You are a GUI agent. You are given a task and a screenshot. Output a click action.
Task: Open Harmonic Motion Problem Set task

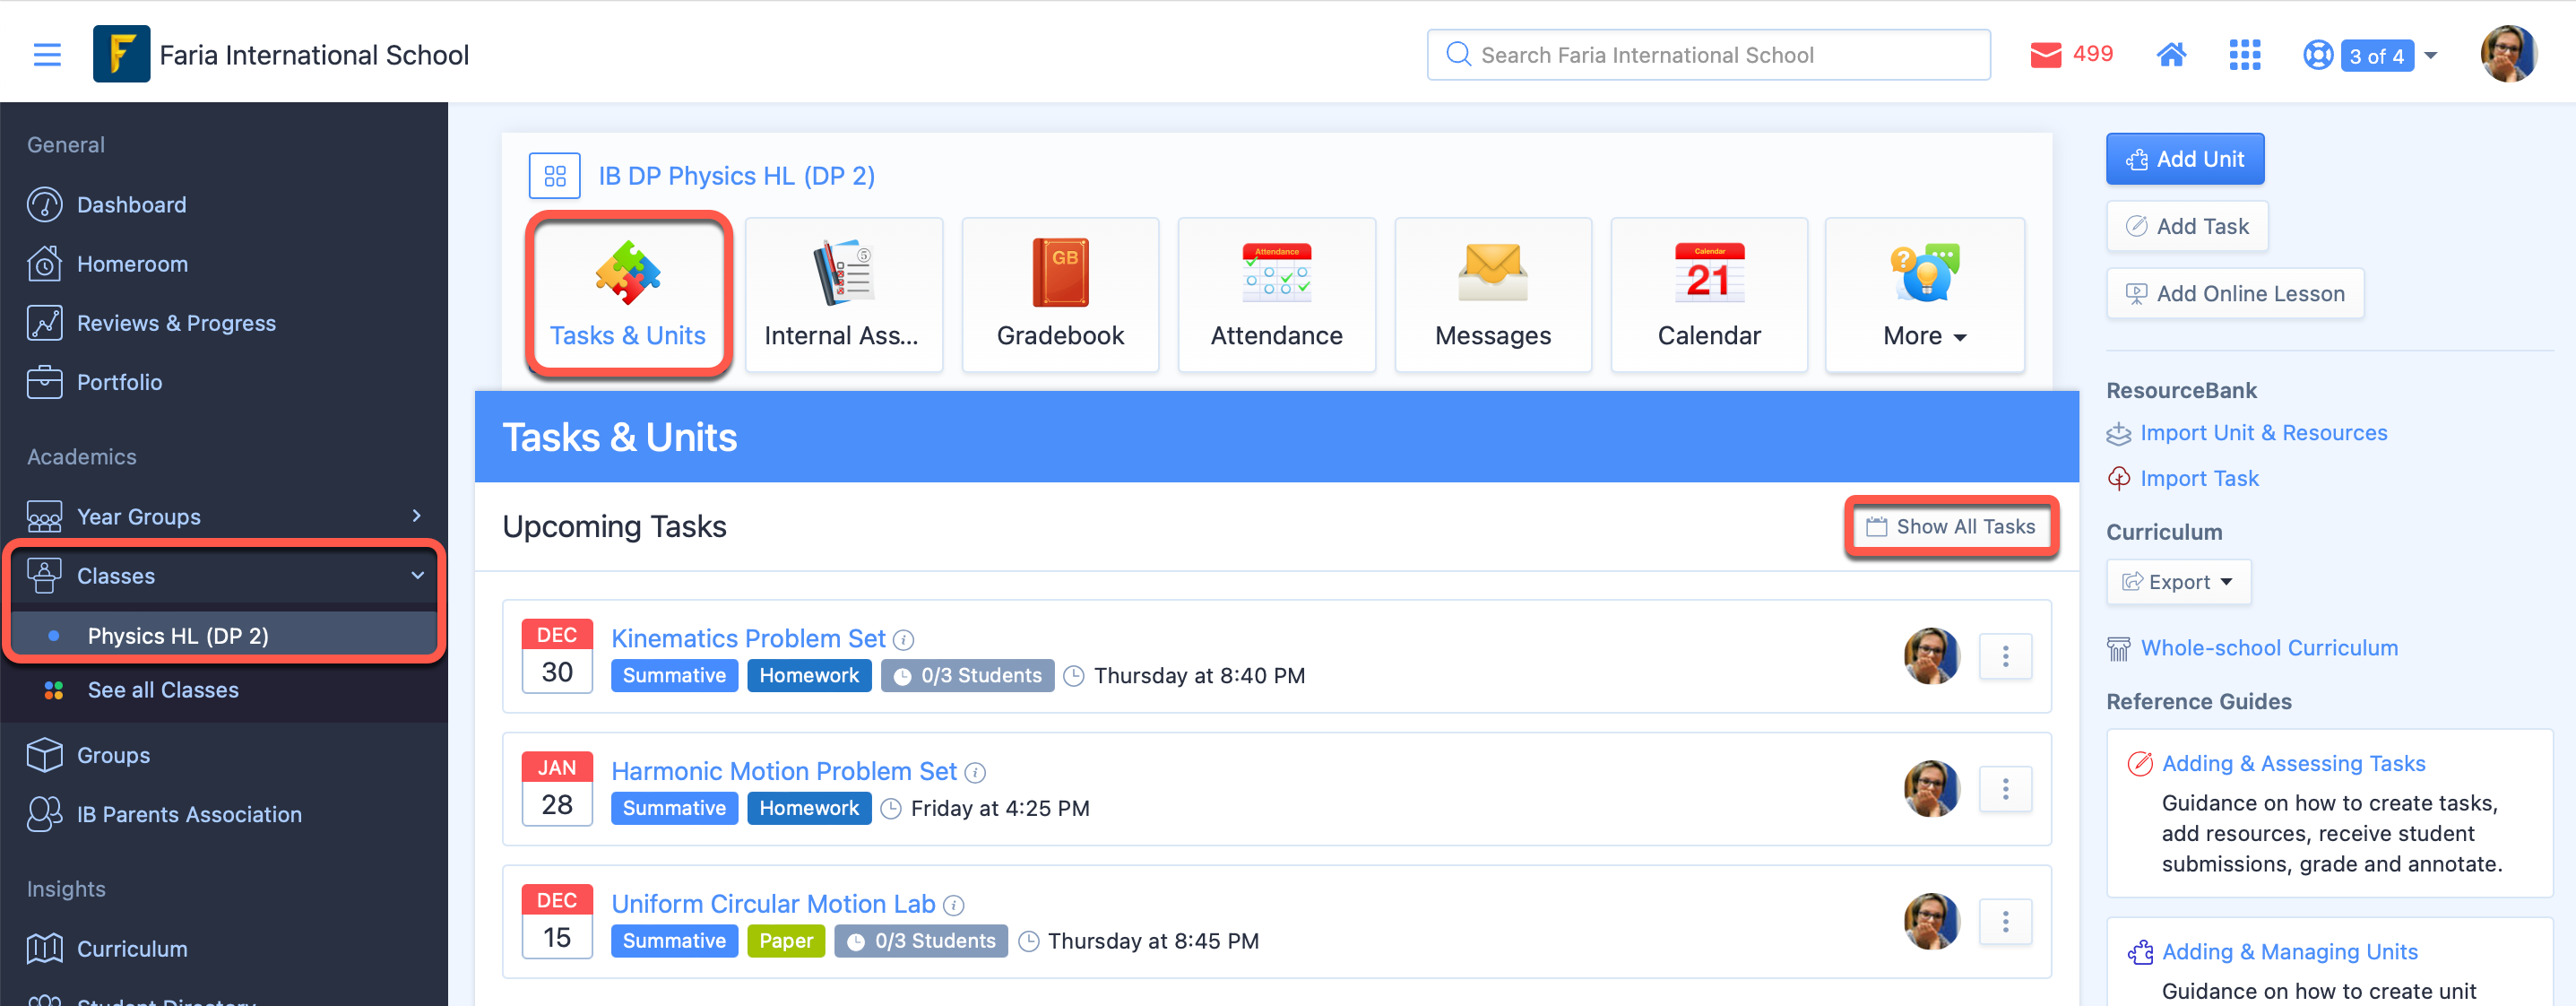pyautogui.click(x=784, y=771)
